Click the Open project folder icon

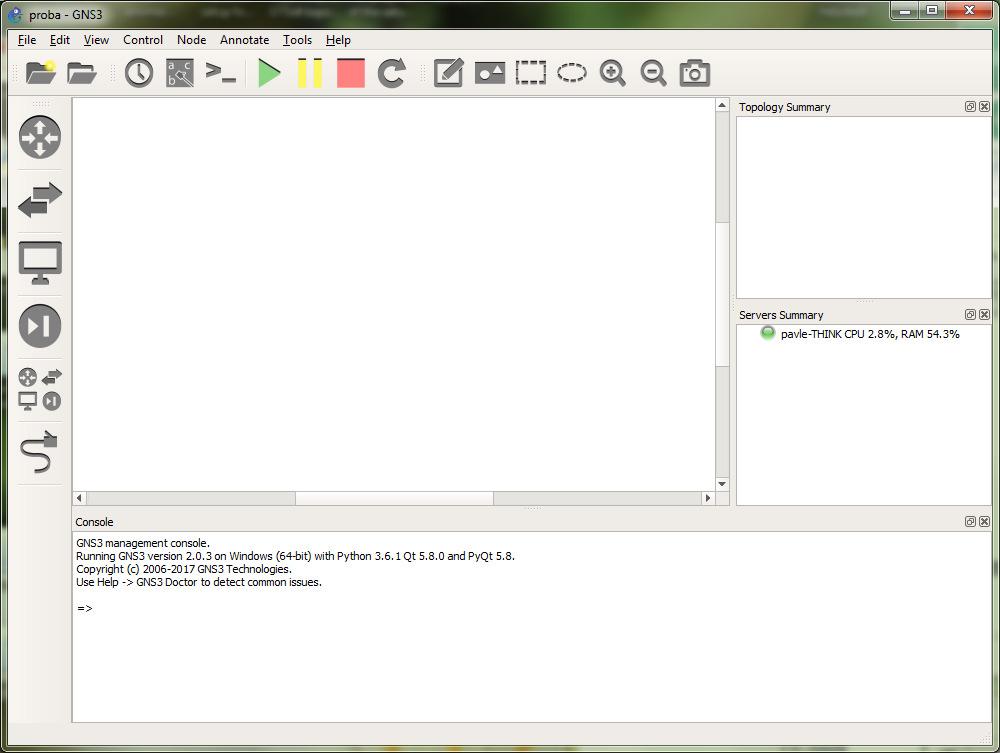[82, 73]
